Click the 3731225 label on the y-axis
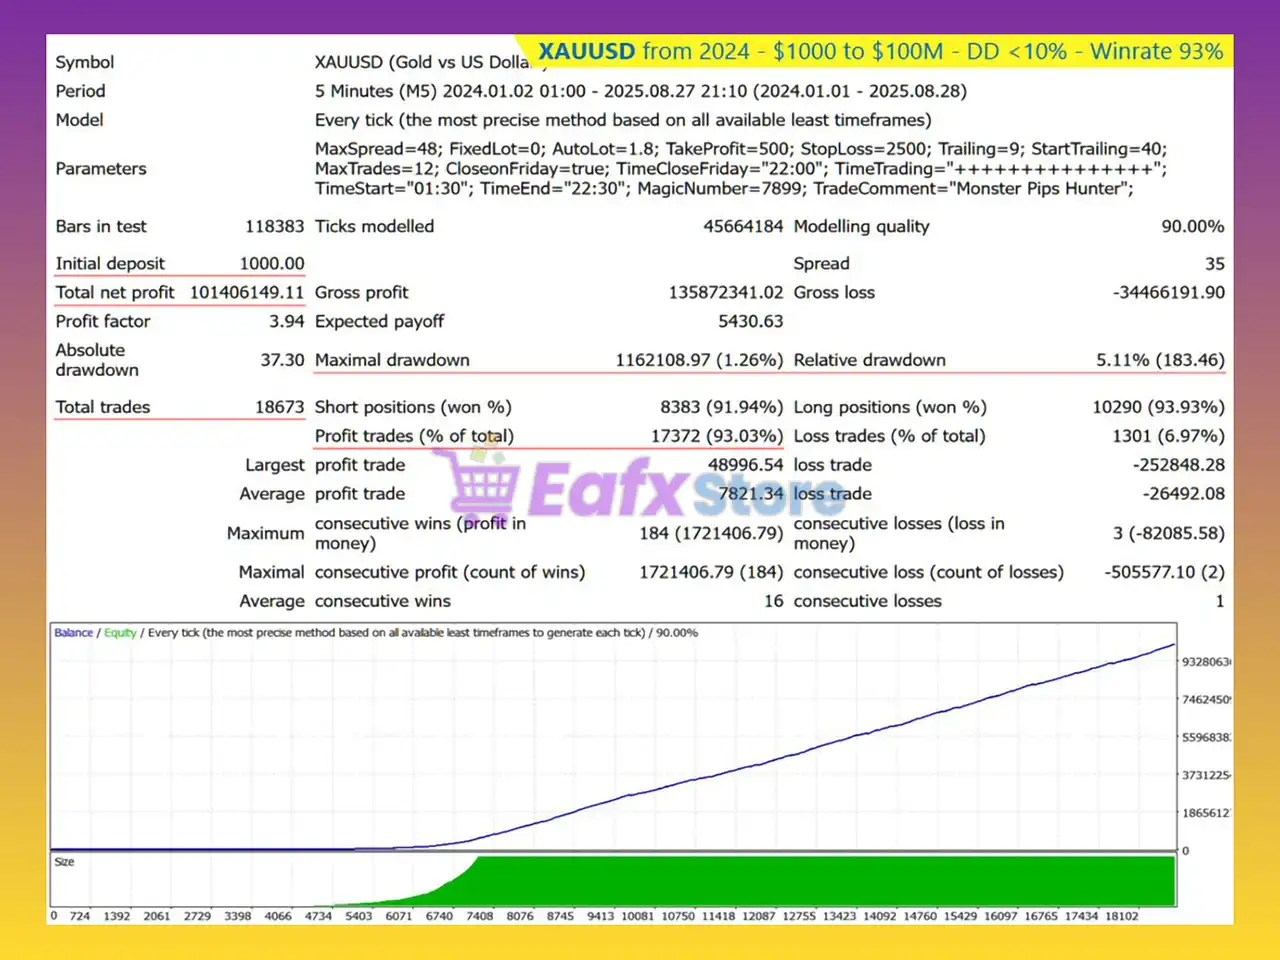 click(1206, 776)
